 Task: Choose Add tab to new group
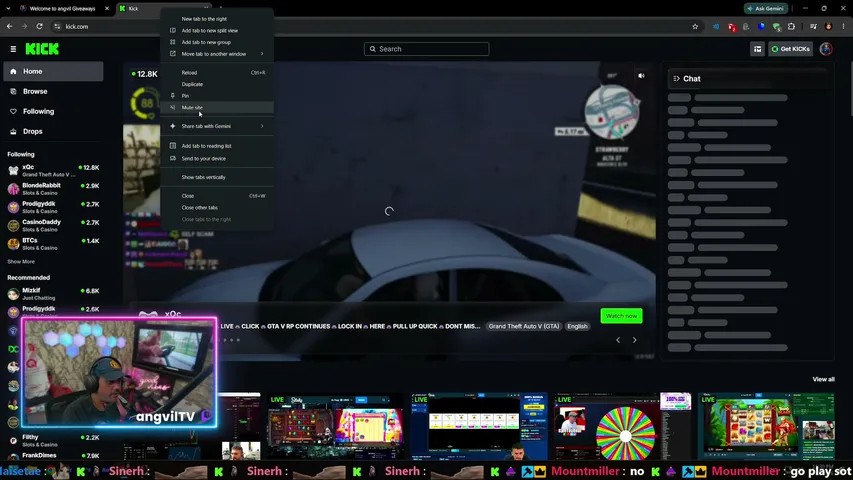coord(217,42)
